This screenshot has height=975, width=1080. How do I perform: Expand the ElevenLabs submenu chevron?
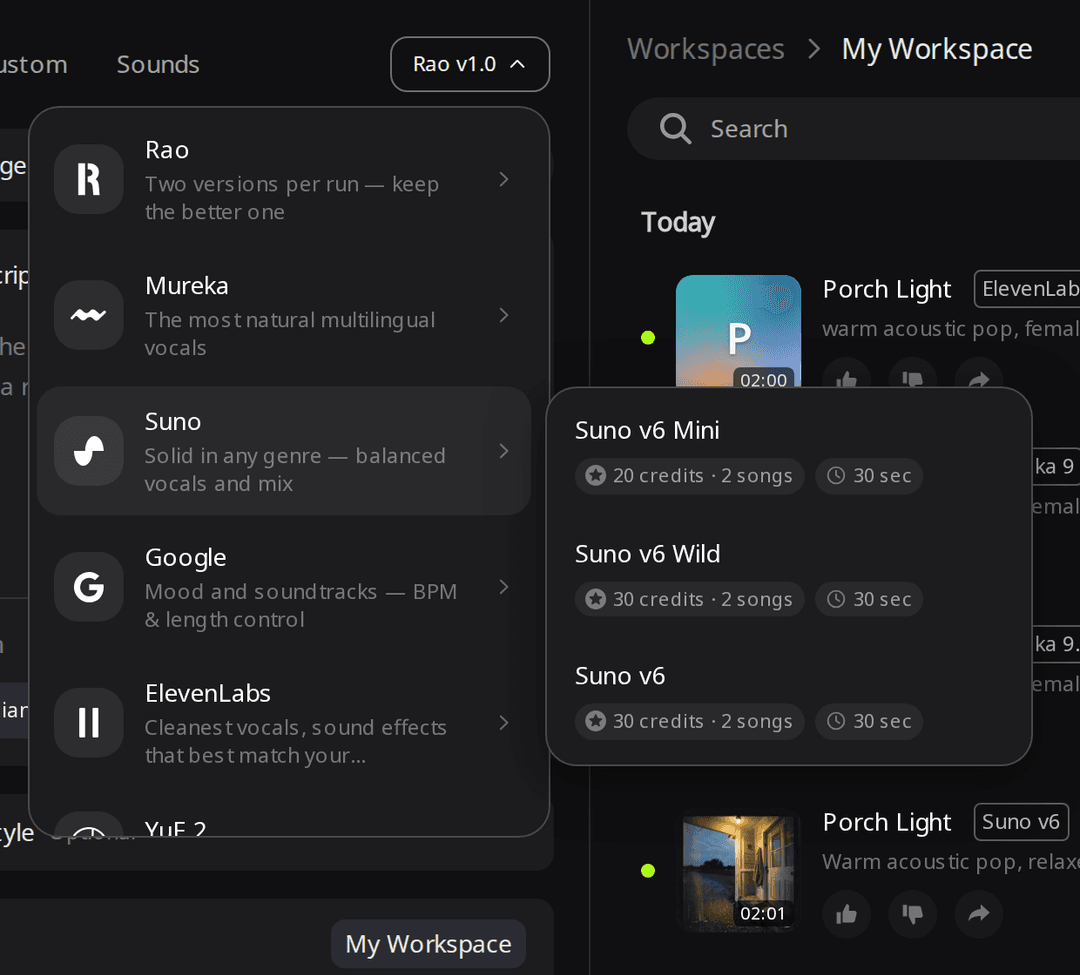(x=504, y=722)
